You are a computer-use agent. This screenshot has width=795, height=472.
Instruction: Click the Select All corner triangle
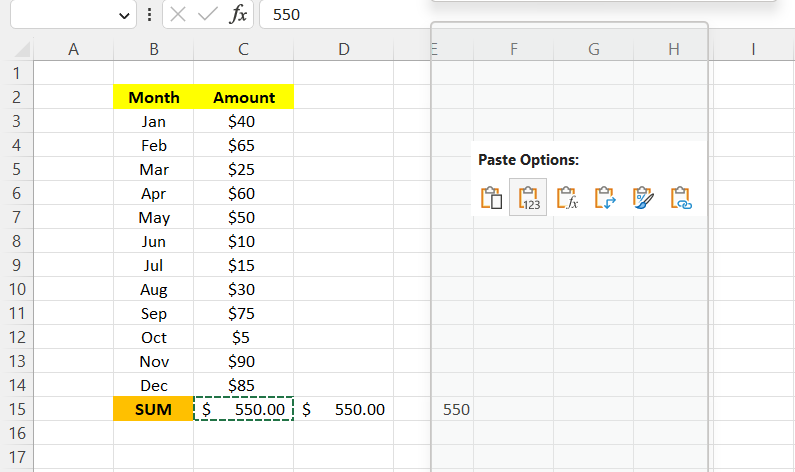pos(24,50)
